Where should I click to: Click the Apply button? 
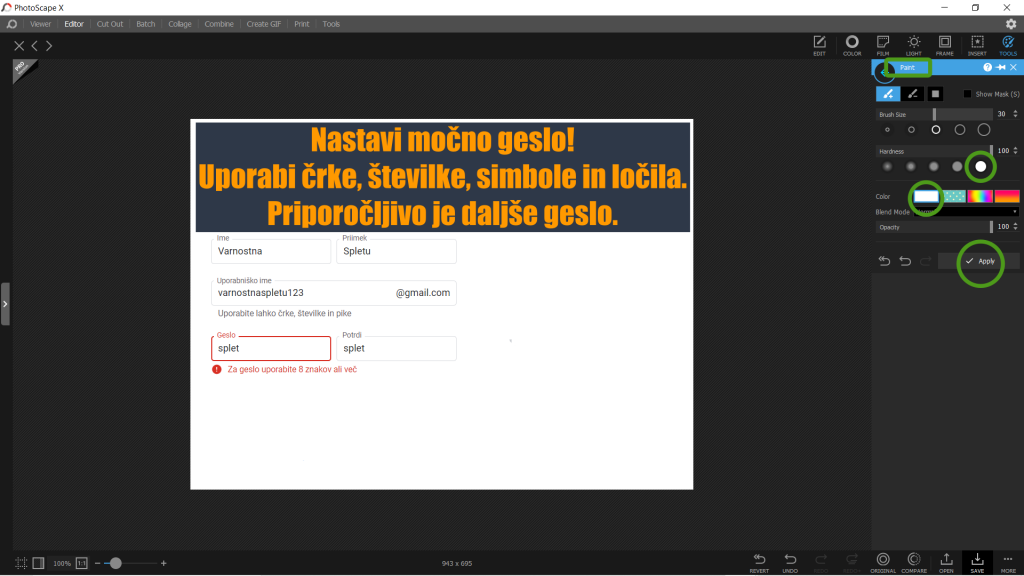979,261
